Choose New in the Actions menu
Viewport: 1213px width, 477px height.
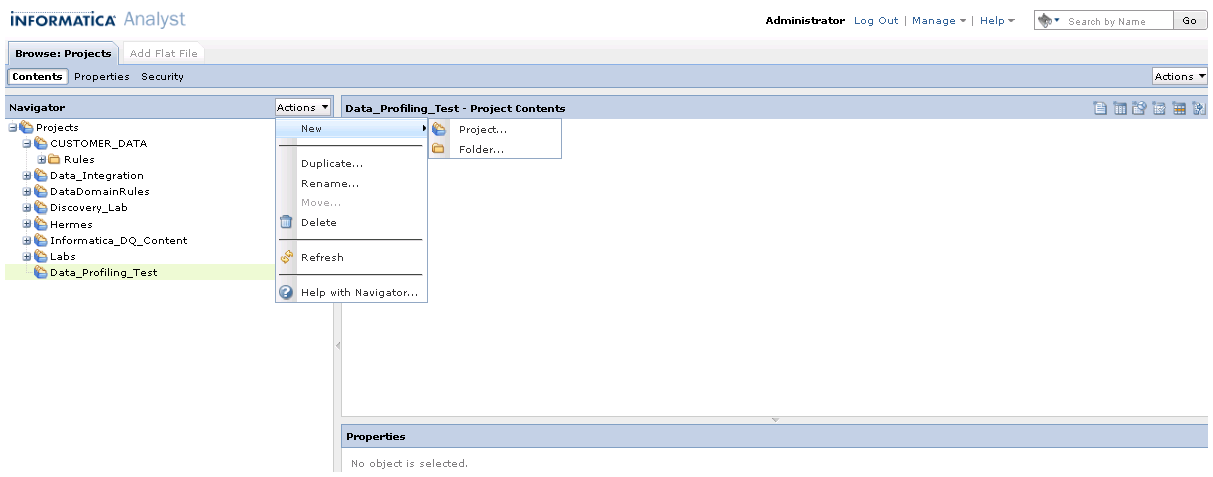pos(352,128)
